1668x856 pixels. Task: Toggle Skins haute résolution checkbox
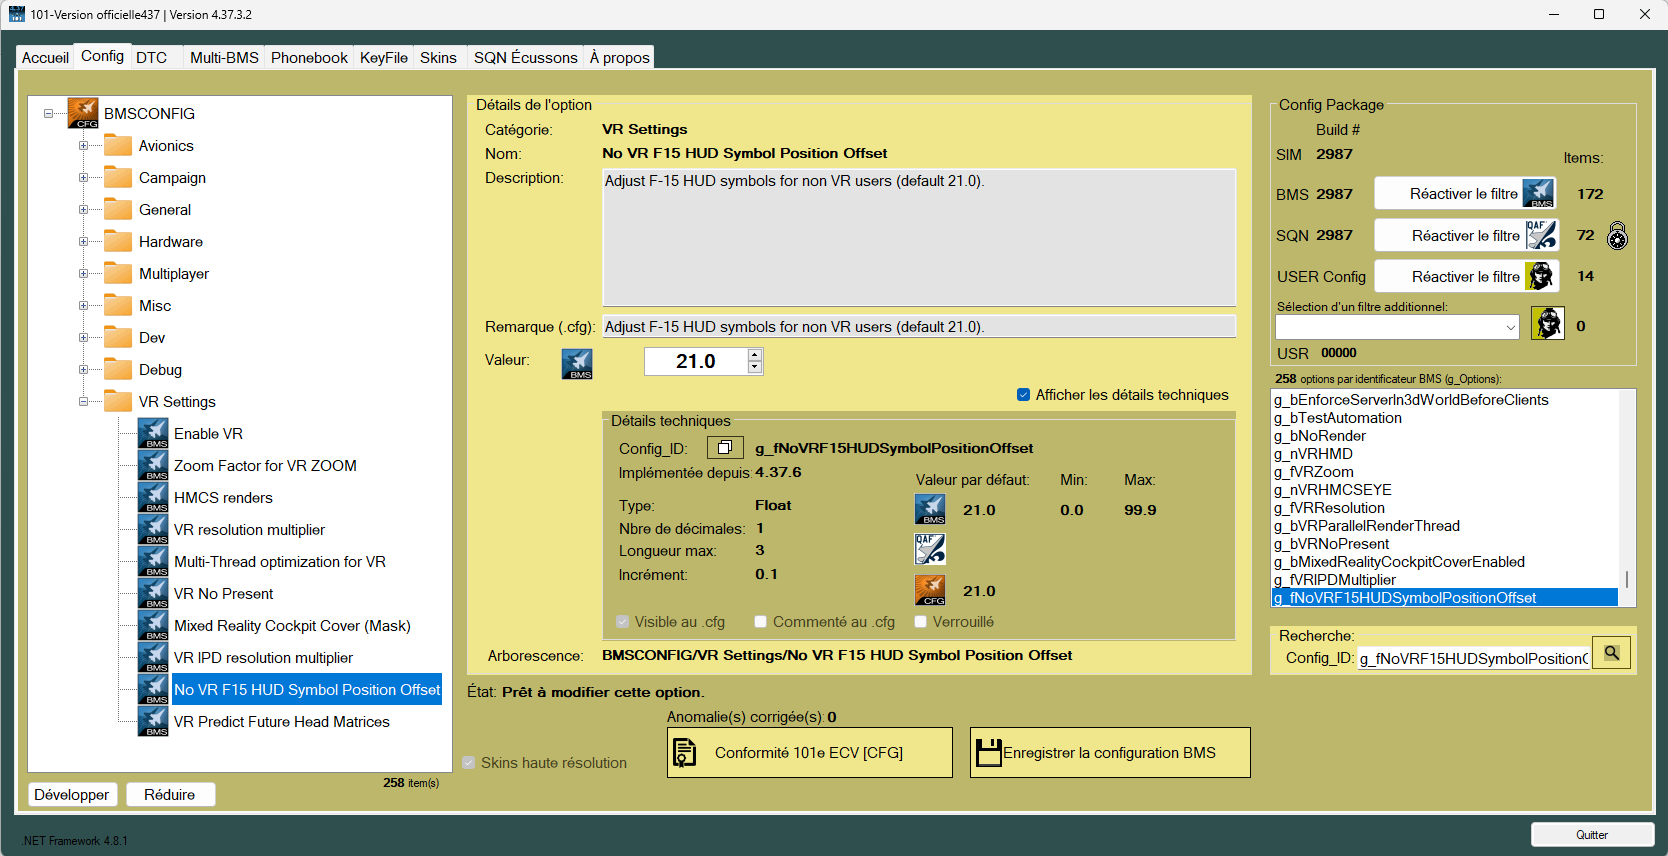(468, 763)
